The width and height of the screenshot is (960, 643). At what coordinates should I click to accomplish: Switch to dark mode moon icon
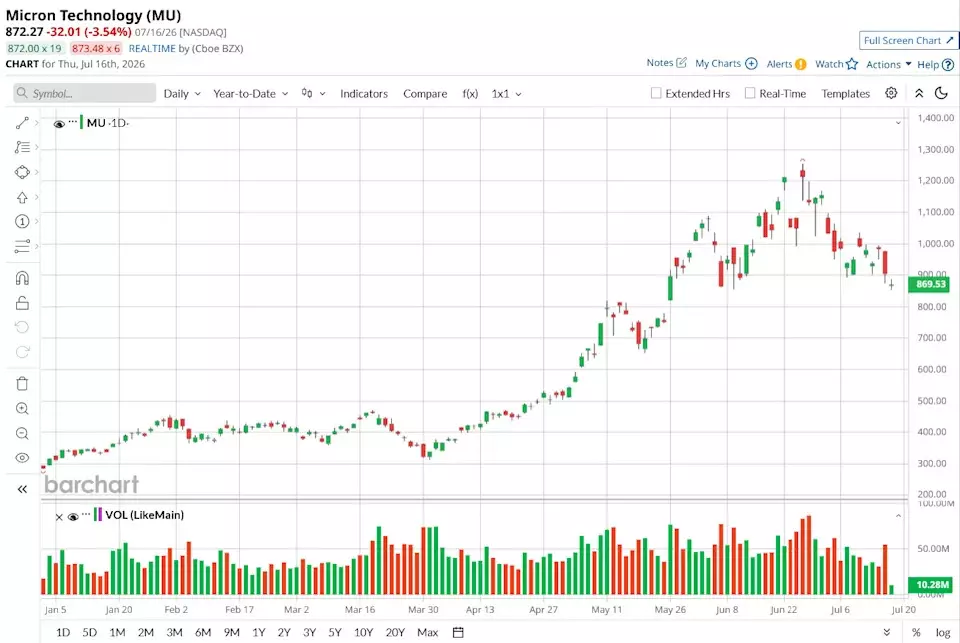point(942,93)
